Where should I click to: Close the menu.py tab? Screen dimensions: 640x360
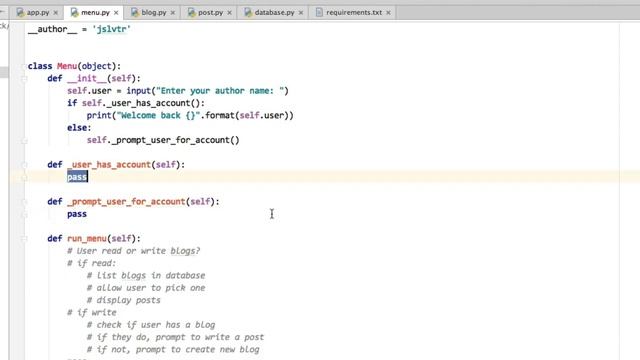[116, 13]
